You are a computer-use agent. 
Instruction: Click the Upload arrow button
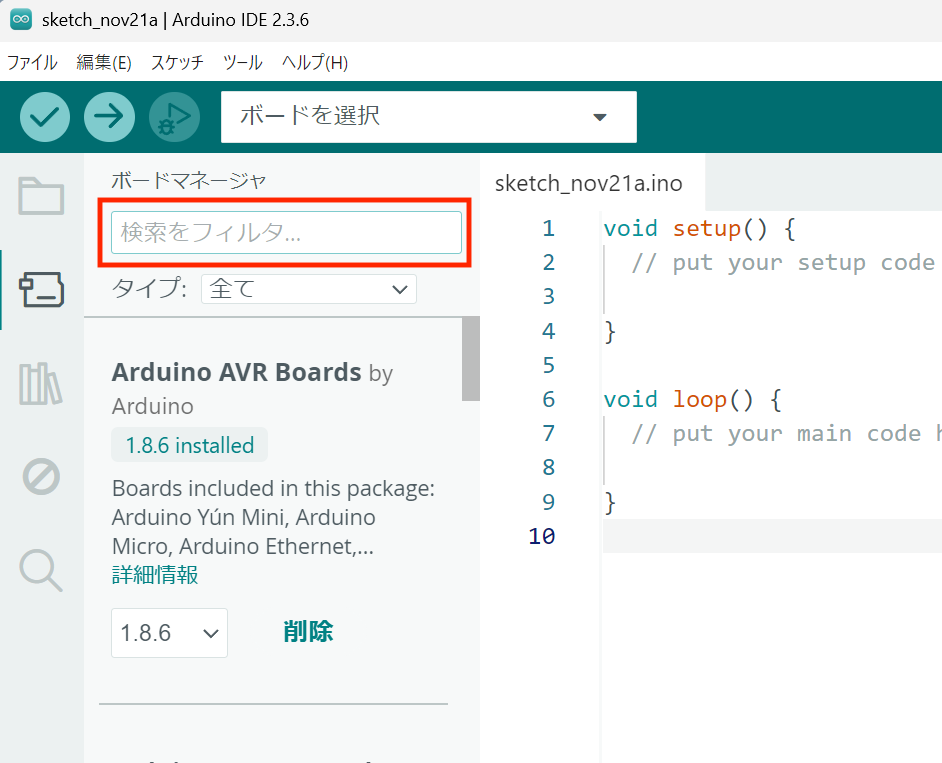tap(109, 117)
